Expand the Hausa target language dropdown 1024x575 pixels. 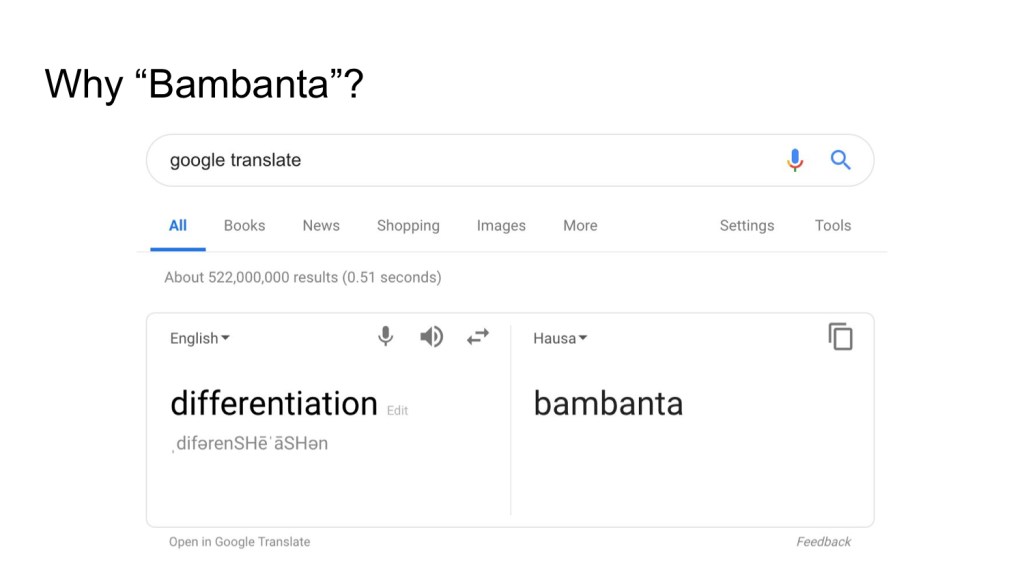pos(560,338)
